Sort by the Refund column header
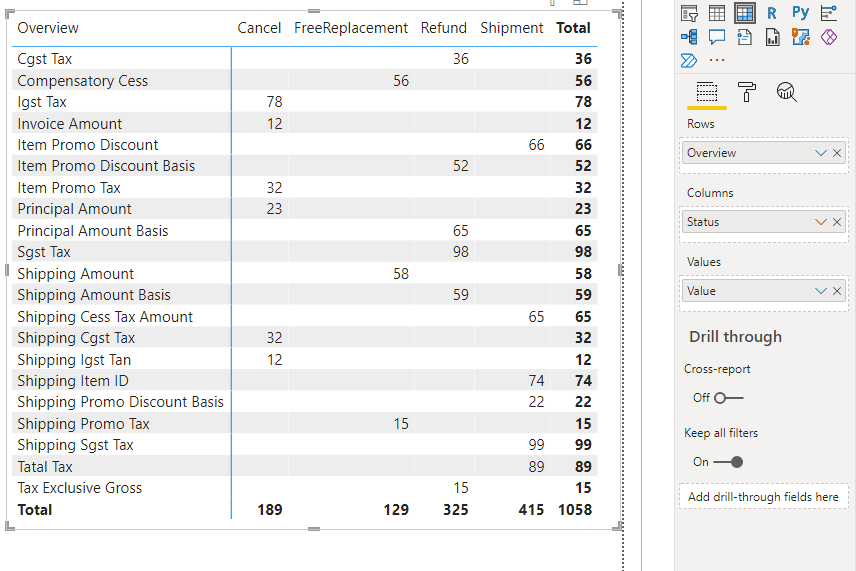This screenshot has height=571, width=856. click(443, 28)
